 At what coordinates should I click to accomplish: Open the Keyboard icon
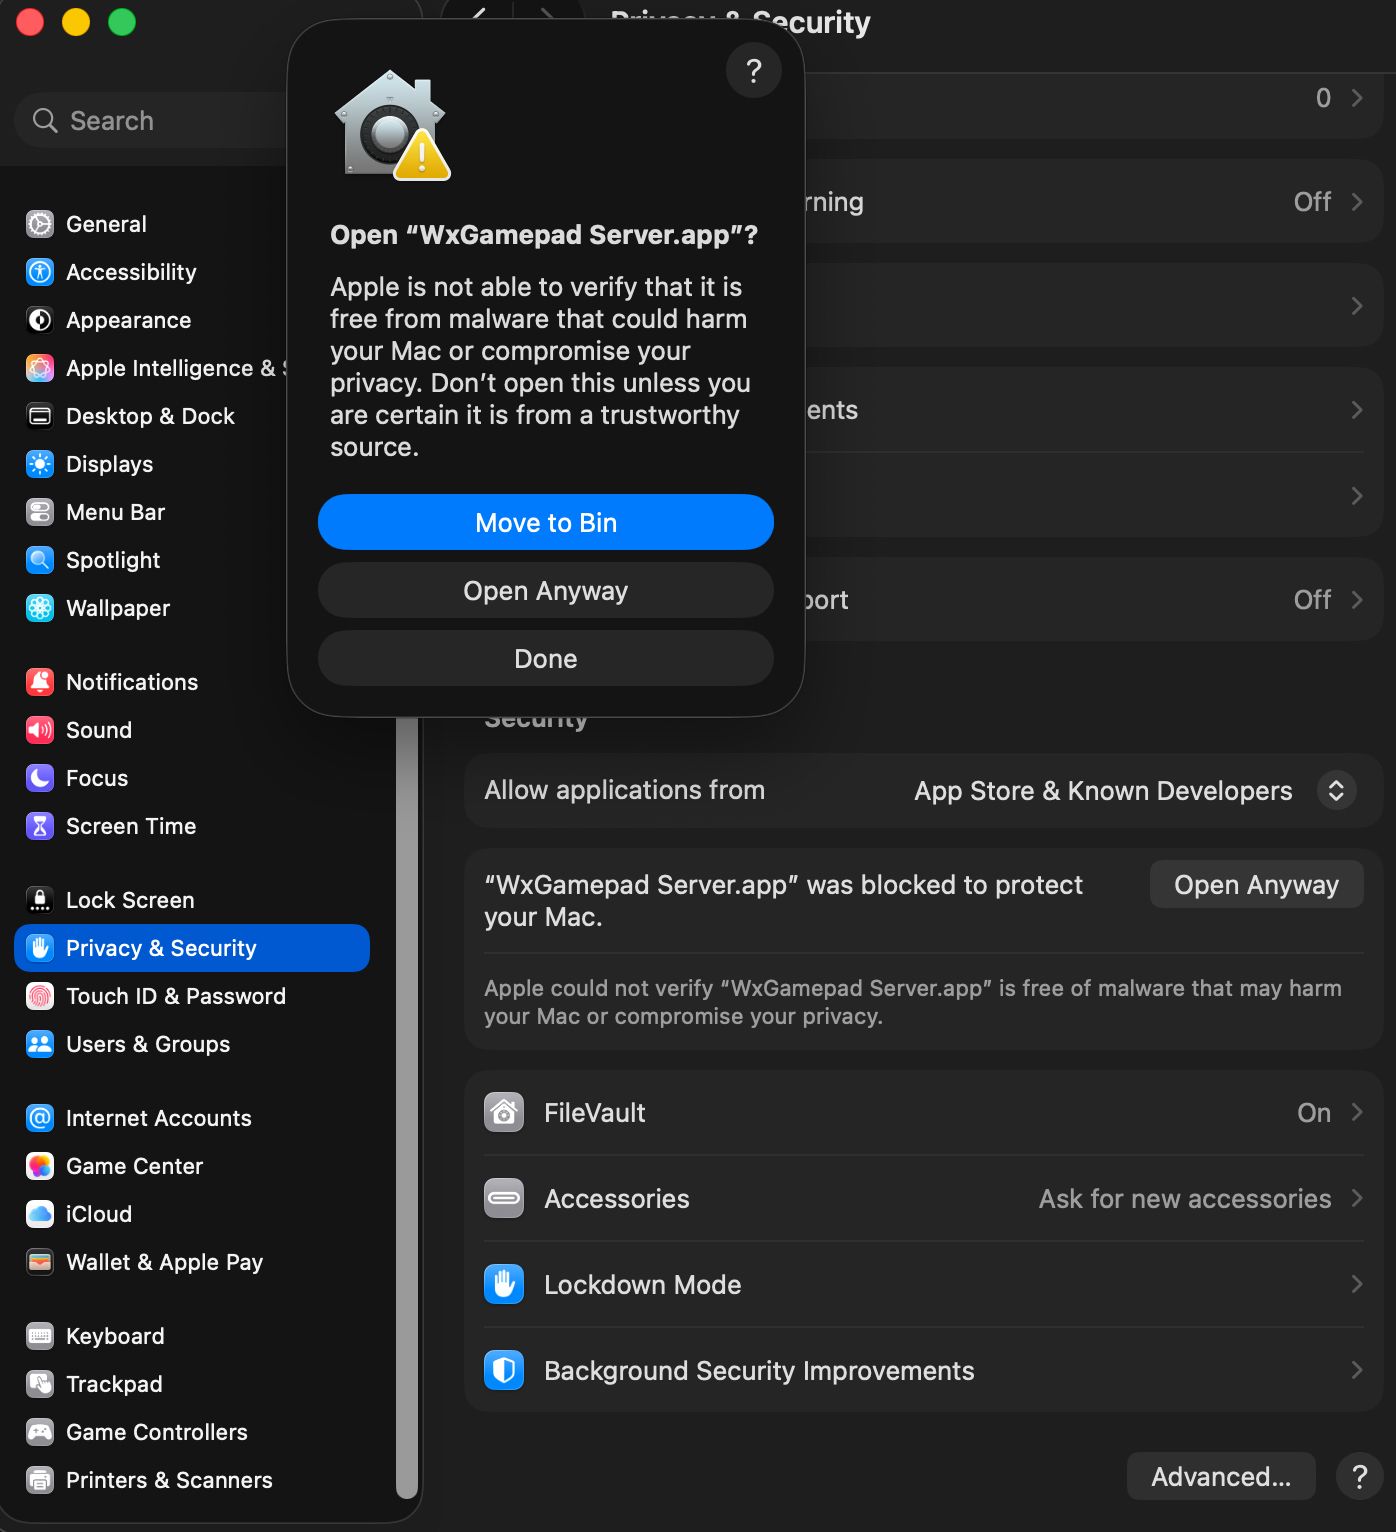click(40, 1336)
